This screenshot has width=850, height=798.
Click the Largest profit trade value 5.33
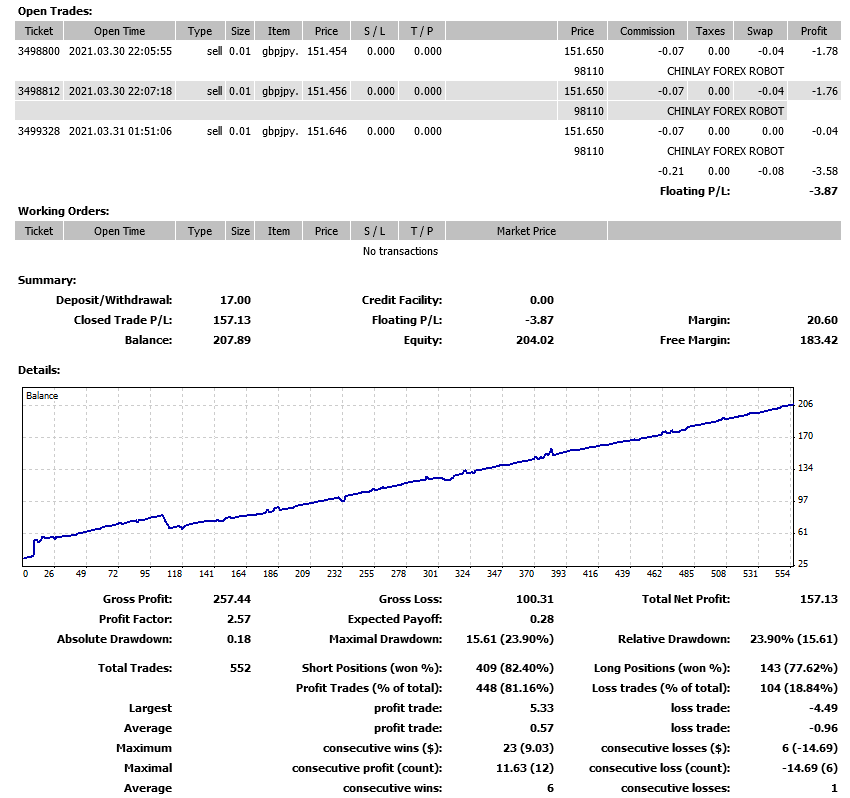click(x=541, y=708)
